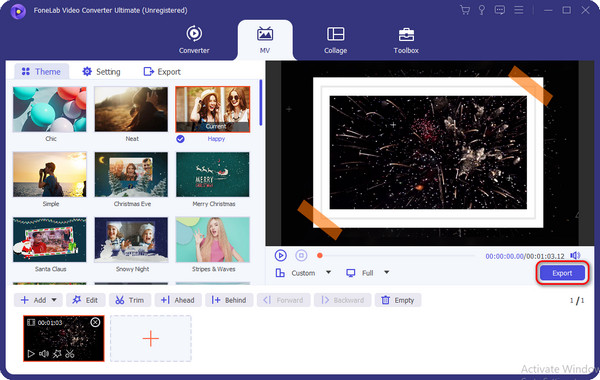
Task: Expand the Add dropdown arrow
Action: click(x=54, y=300)
